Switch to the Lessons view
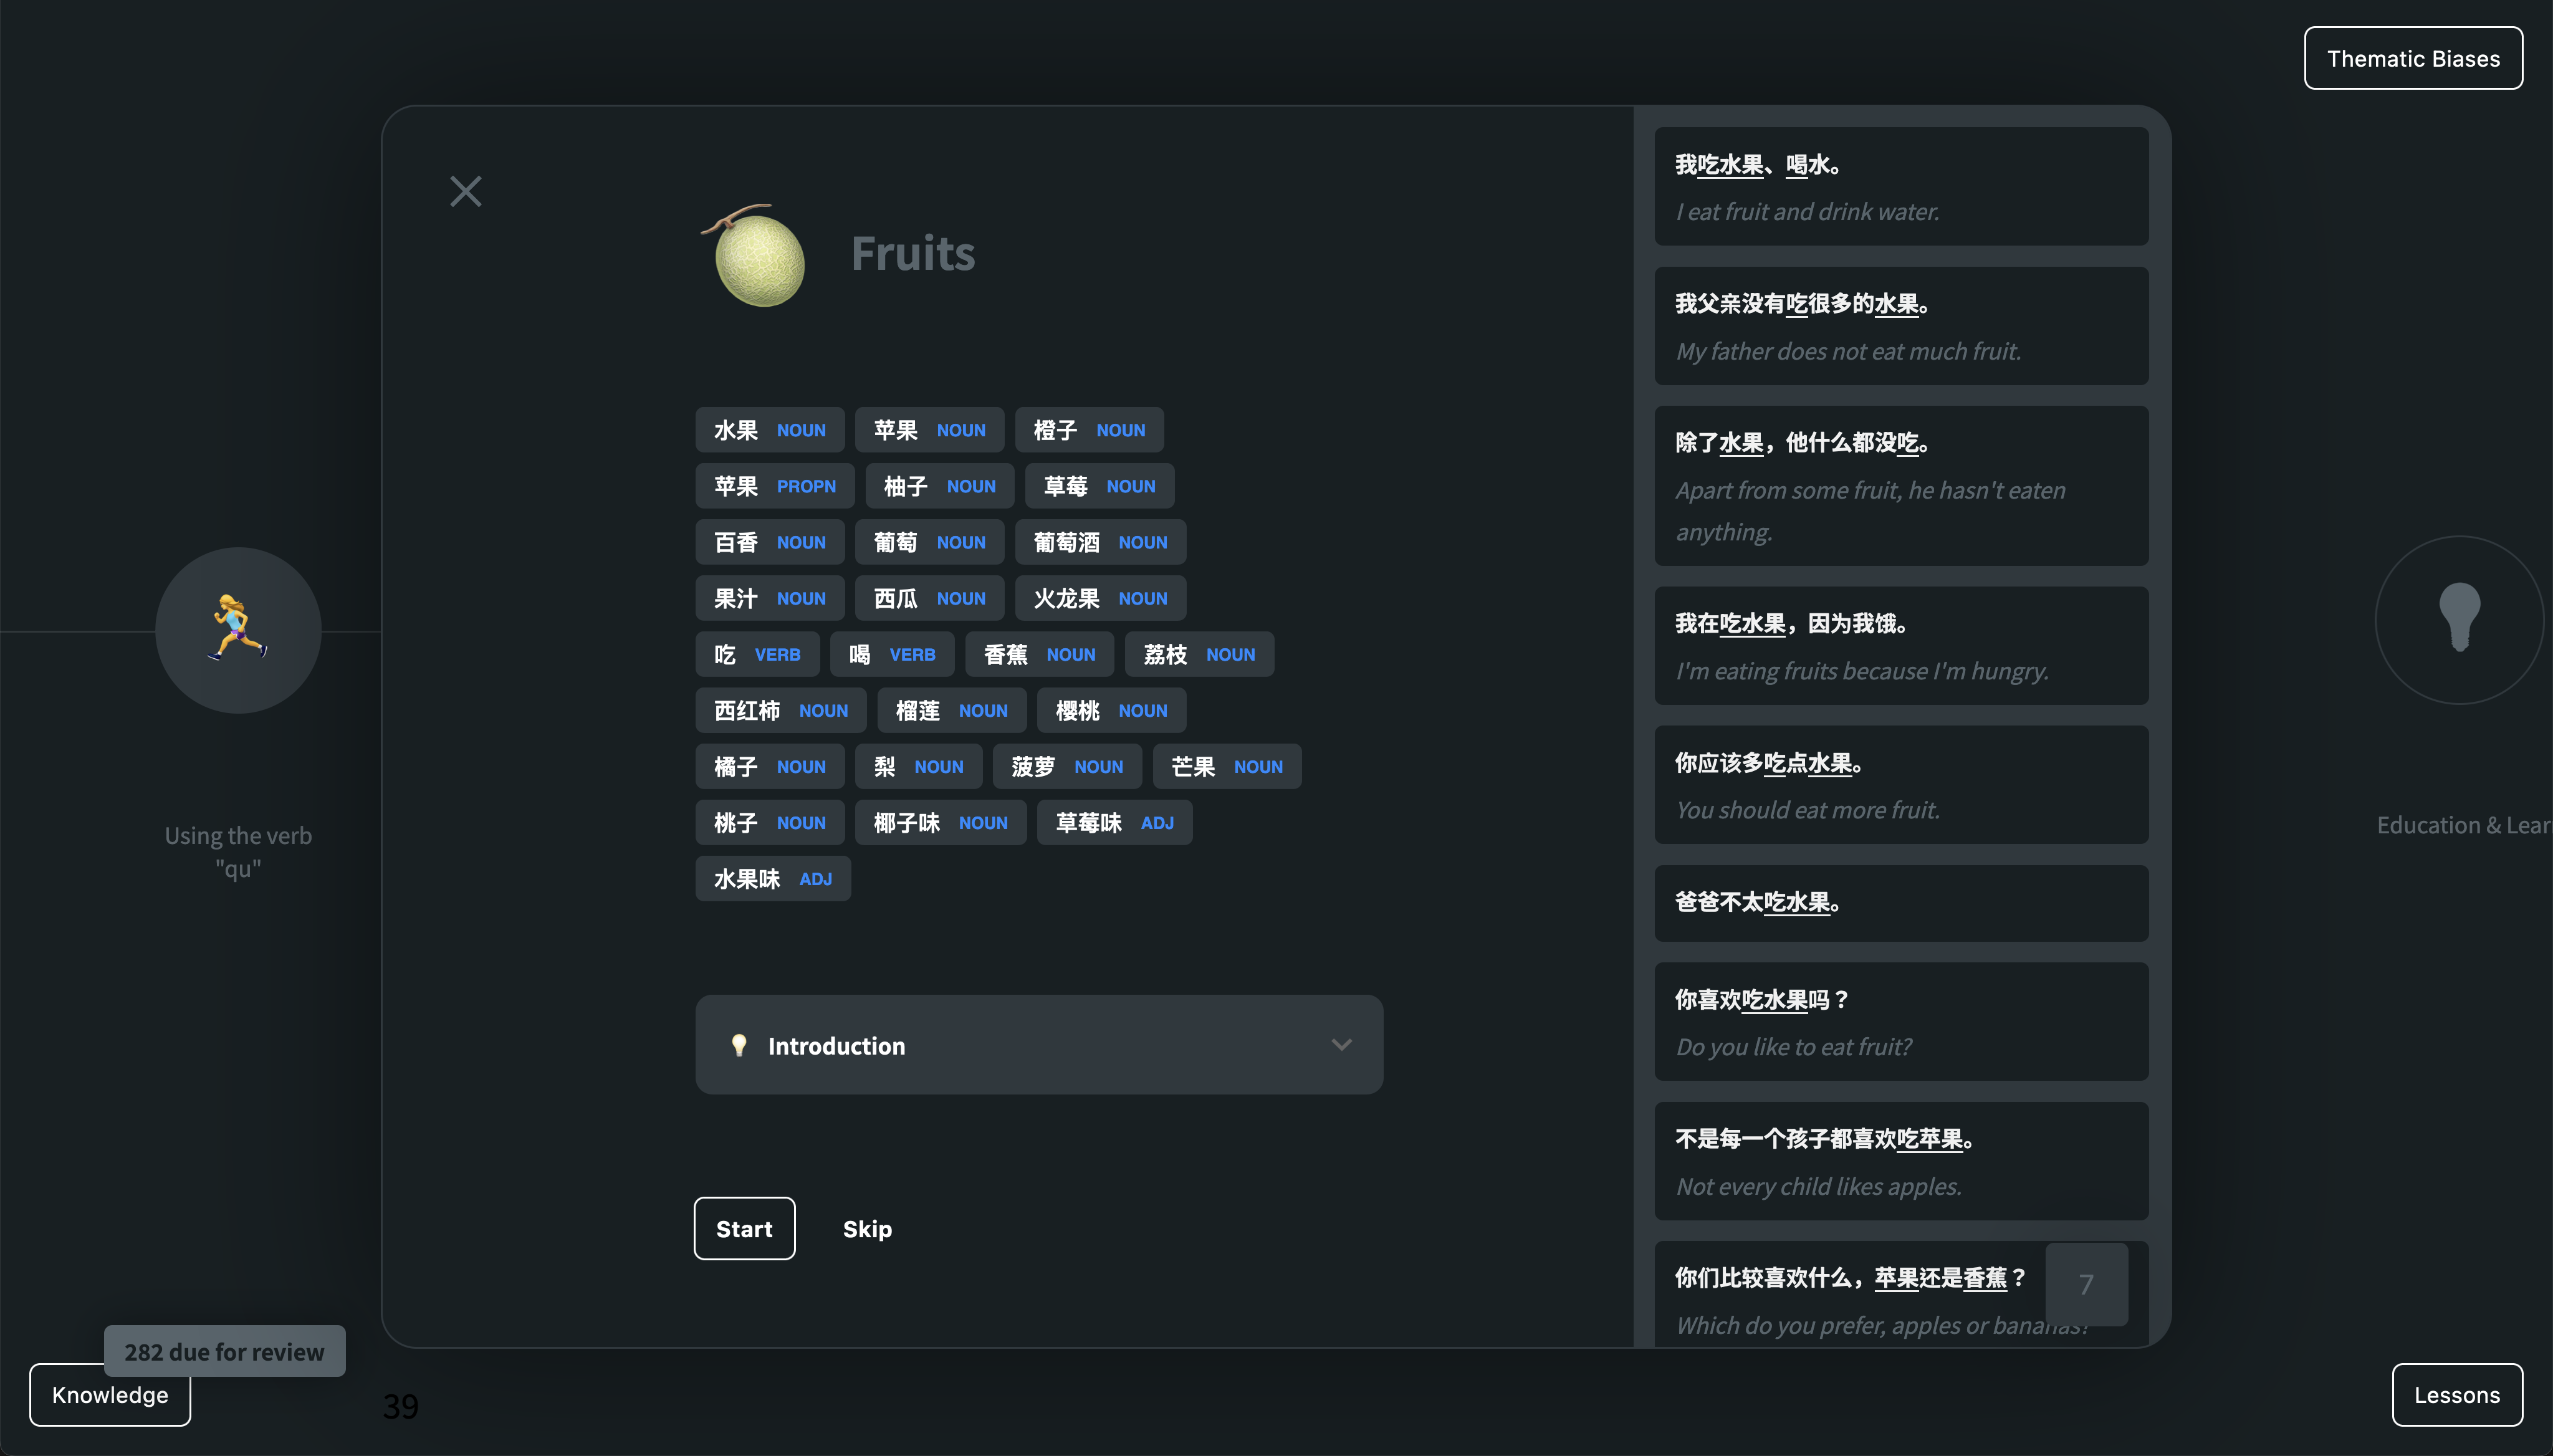Viewport: 2553px width, 1456px height. [2456, 1395]
